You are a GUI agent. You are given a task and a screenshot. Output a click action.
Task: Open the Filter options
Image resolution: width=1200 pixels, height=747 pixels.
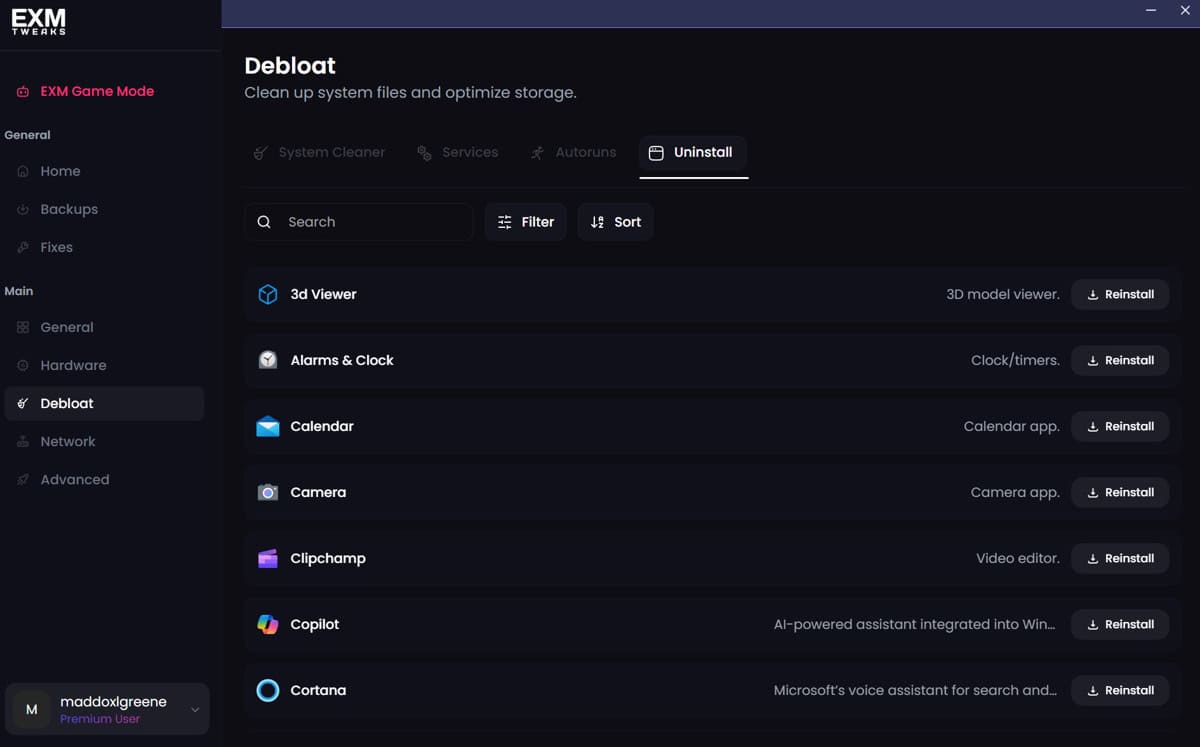tap(525, 222)
